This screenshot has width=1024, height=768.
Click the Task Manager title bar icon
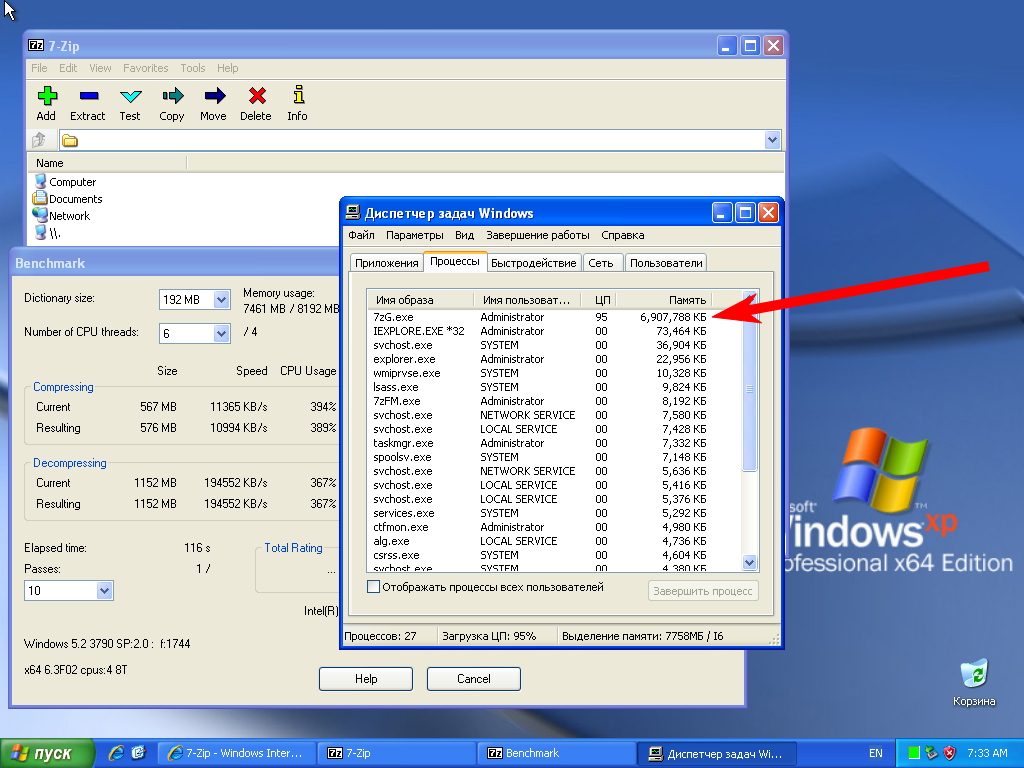coord(353,213)
